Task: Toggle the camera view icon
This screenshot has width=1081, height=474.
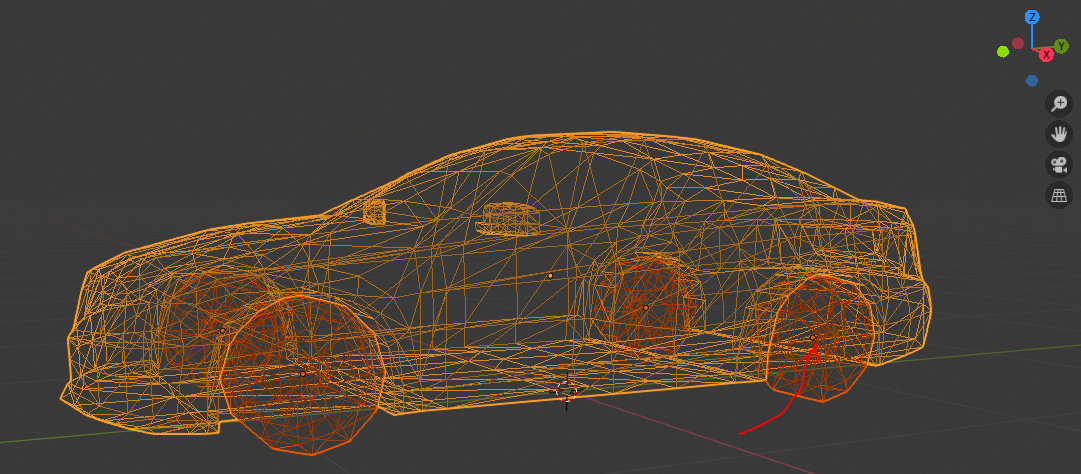Action: (1059, 165)
